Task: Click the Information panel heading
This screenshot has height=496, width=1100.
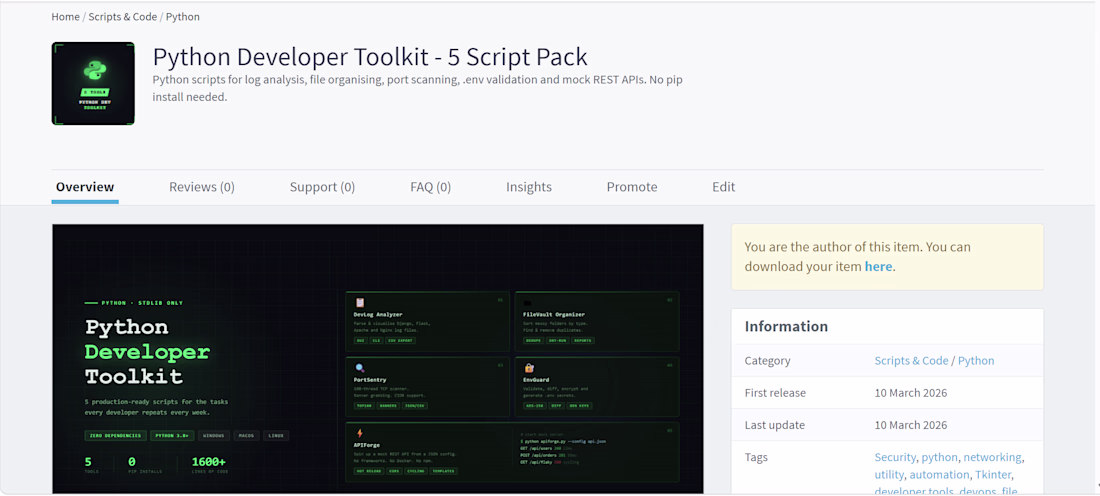Action: point(786,326)
